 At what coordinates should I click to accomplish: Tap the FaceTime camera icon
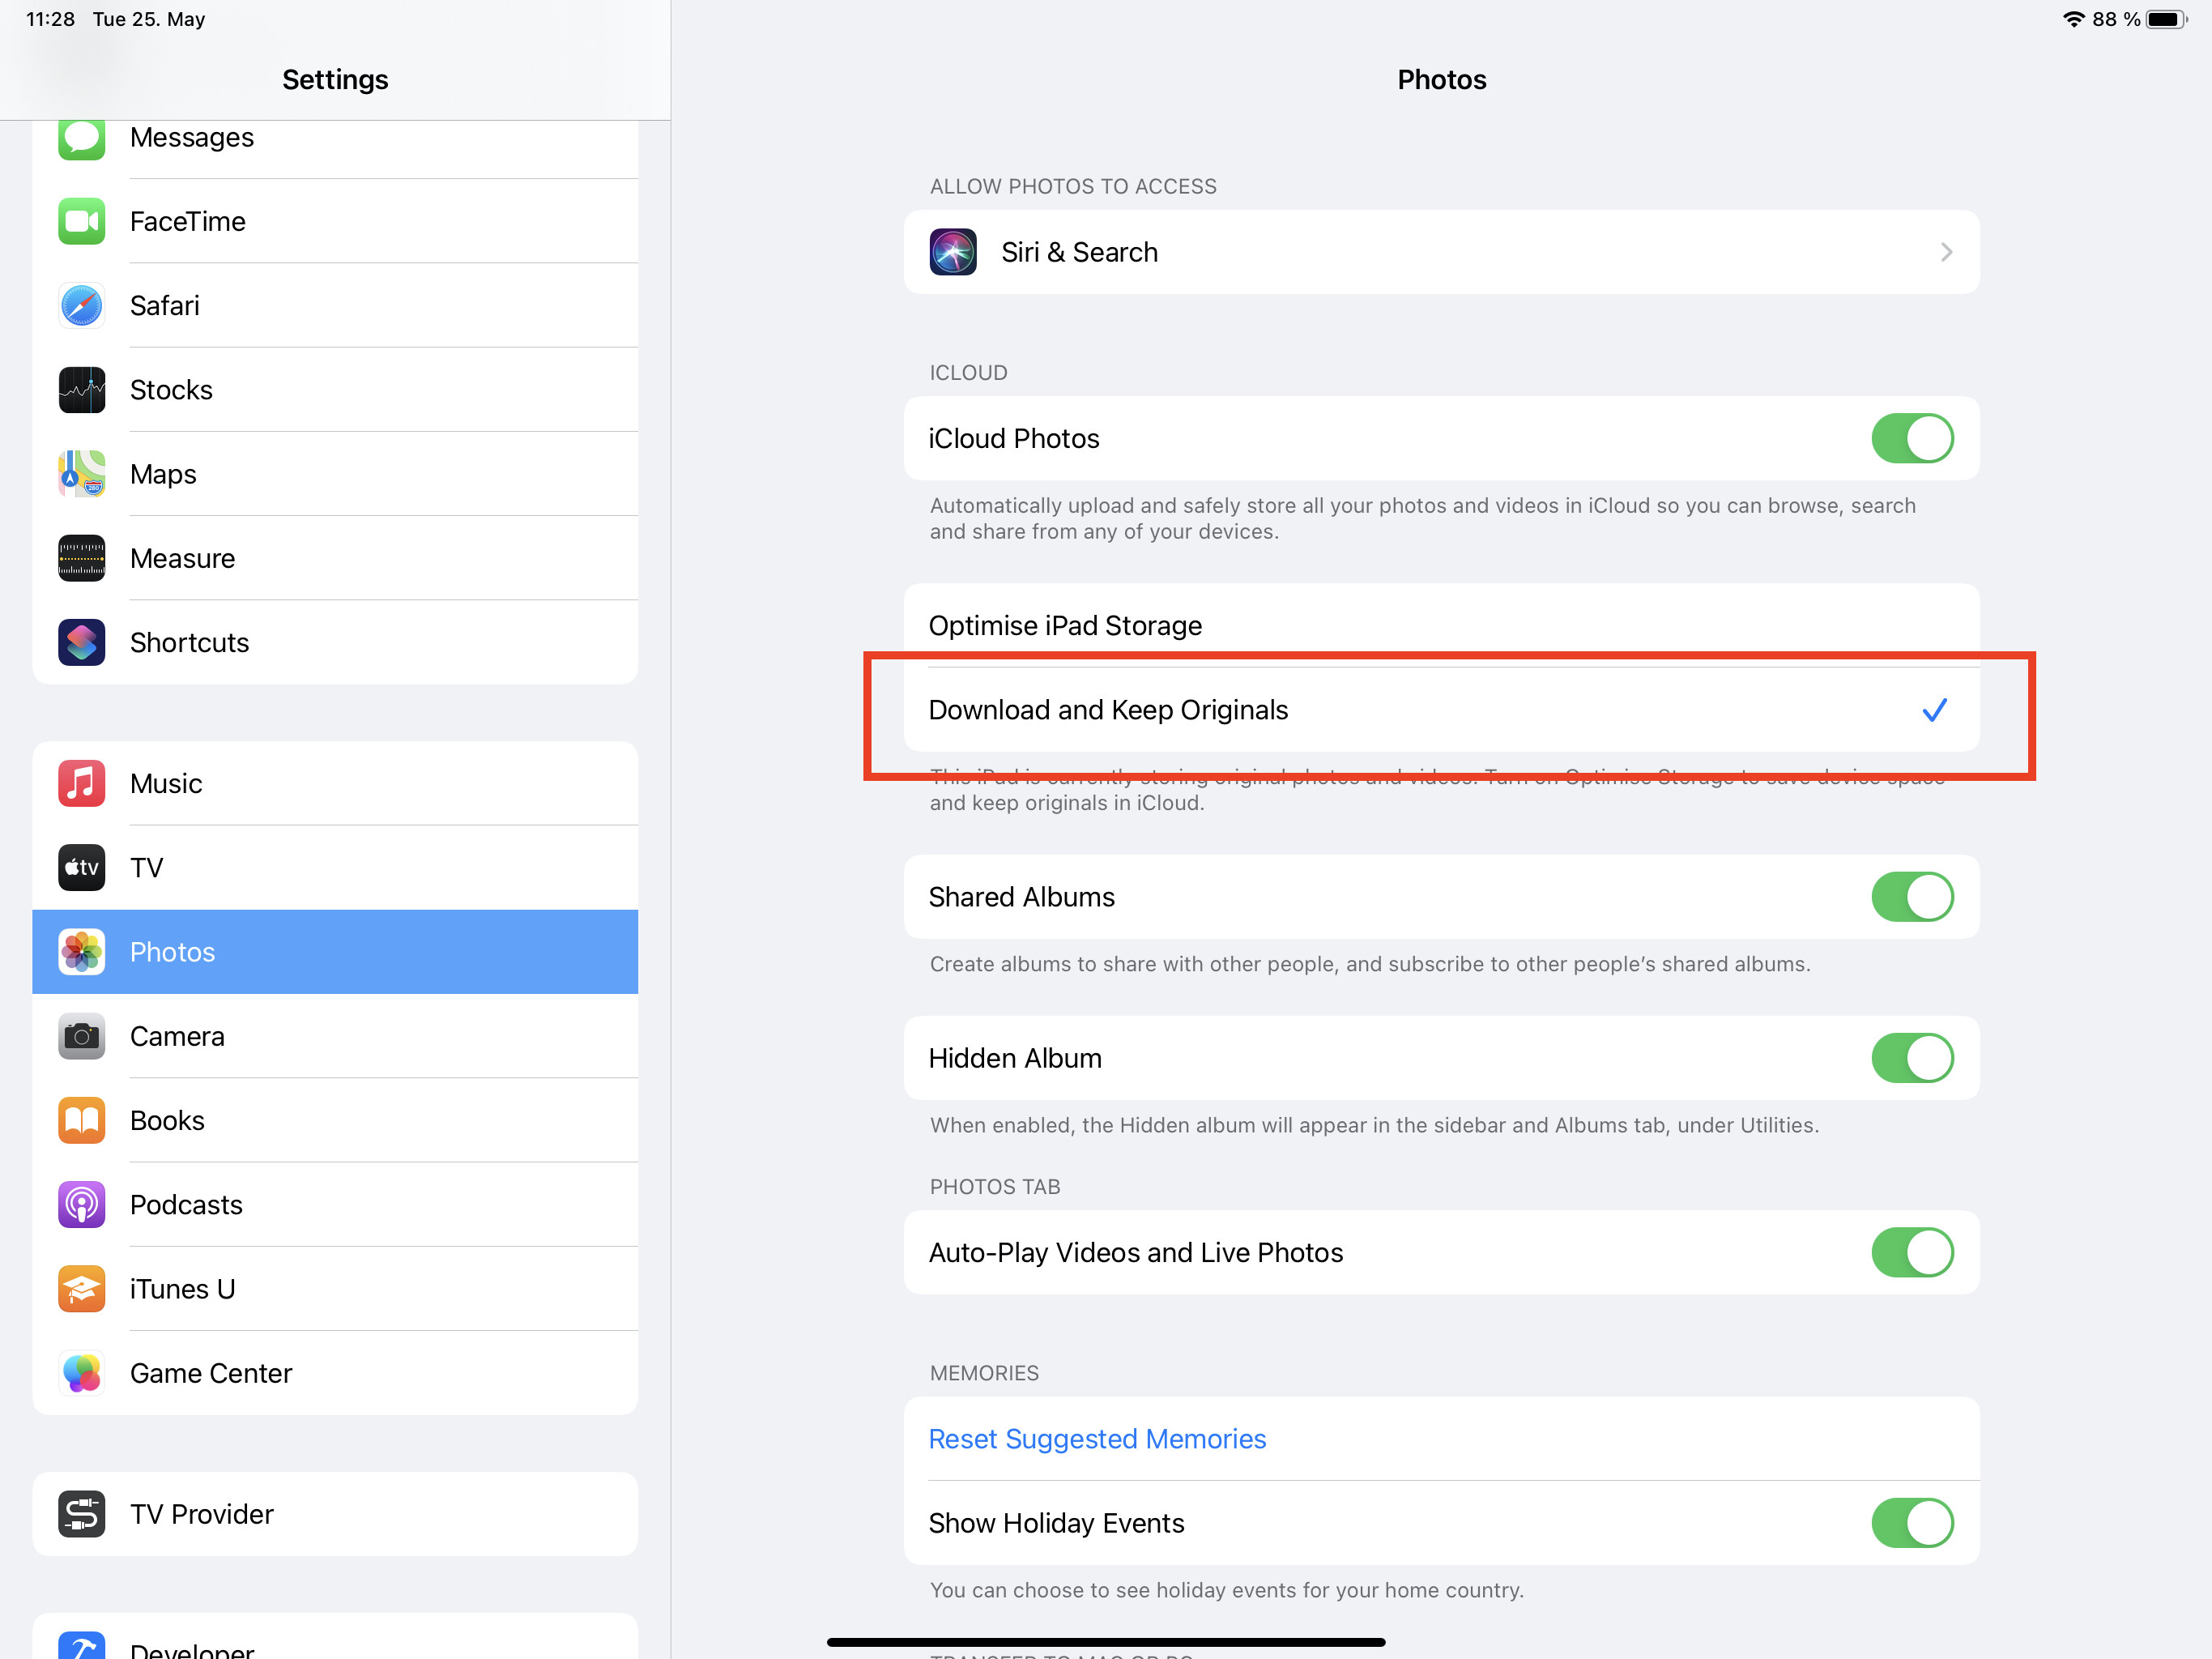point(81,222)
